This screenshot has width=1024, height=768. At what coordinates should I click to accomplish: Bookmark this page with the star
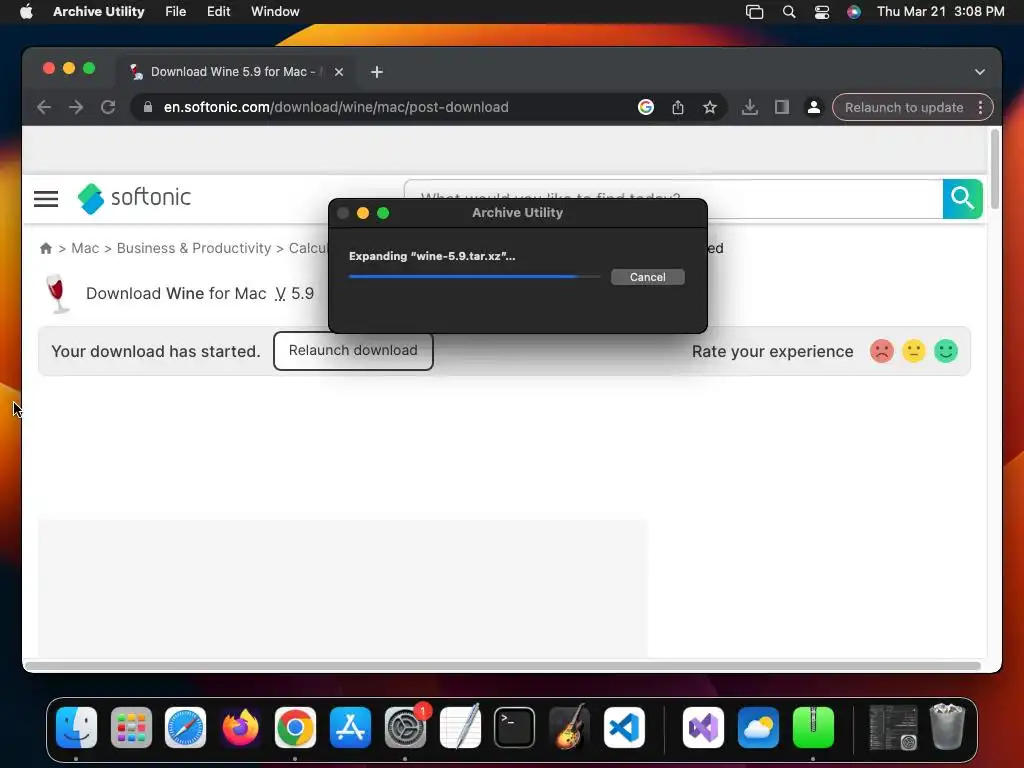(709, 107)
